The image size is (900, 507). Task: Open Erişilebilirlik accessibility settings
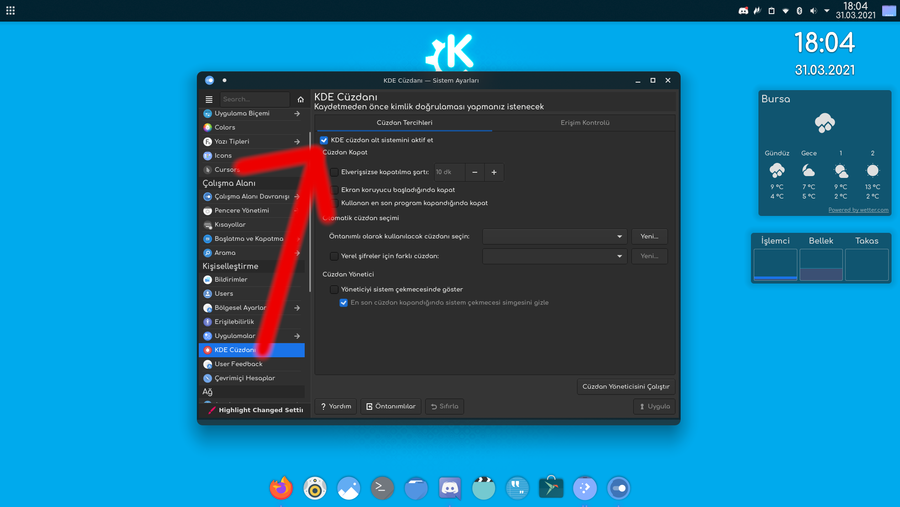[x=251, y=322]
